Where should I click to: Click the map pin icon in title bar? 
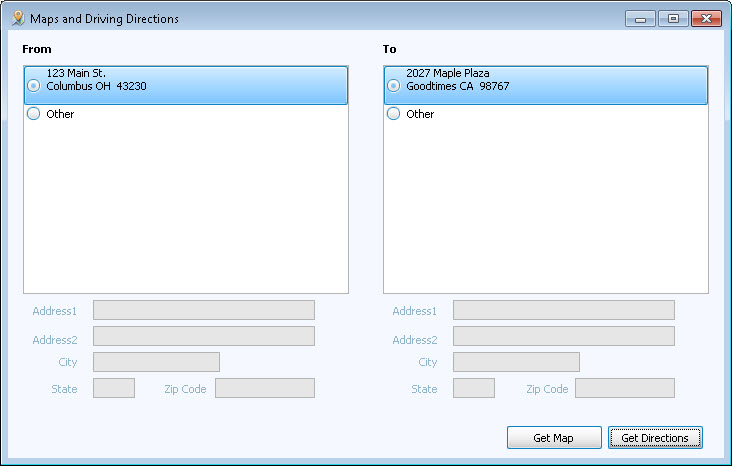[x=17, y=18]
